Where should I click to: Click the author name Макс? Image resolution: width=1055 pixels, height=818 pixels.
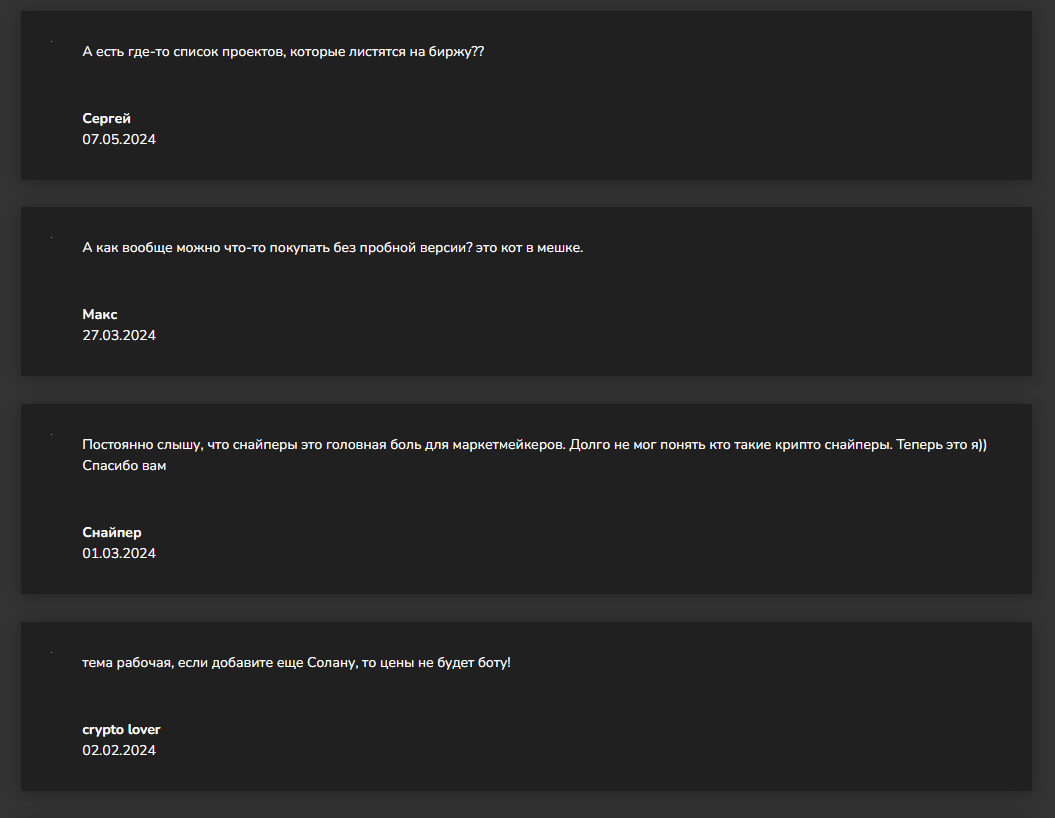[100, 315]
